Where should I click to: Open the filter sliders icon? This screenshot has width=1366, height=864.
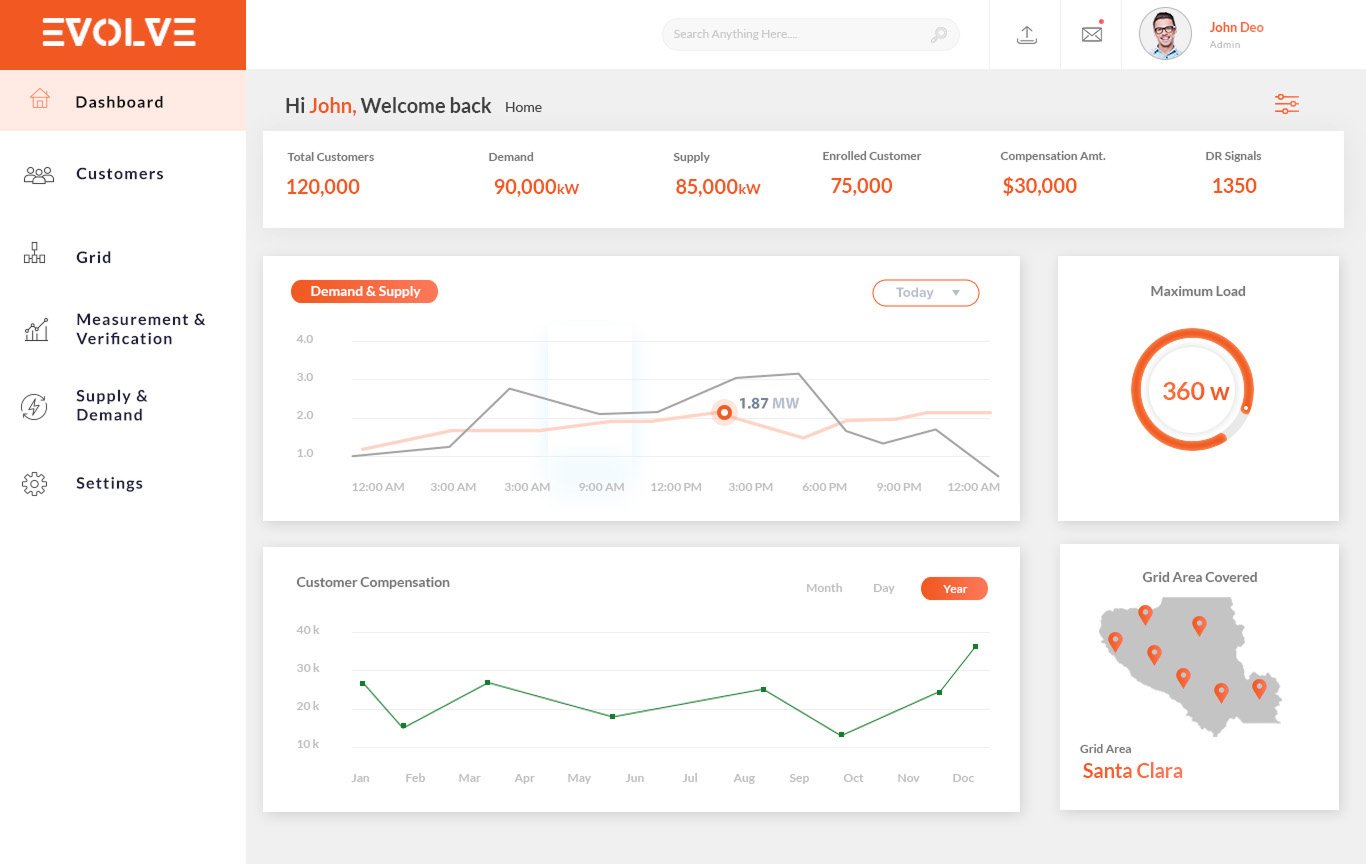click(1286, 104)
